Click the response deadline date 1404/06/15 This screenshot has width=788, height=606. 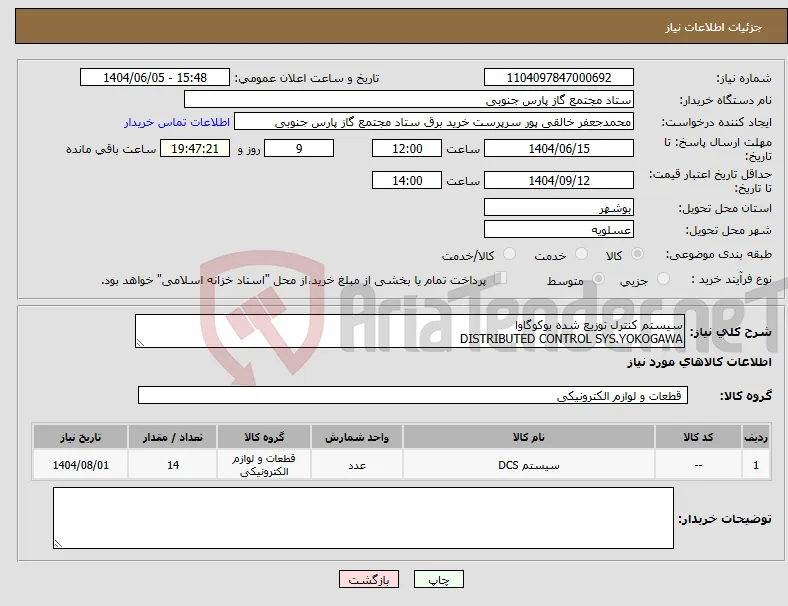[x=559, y=148]
